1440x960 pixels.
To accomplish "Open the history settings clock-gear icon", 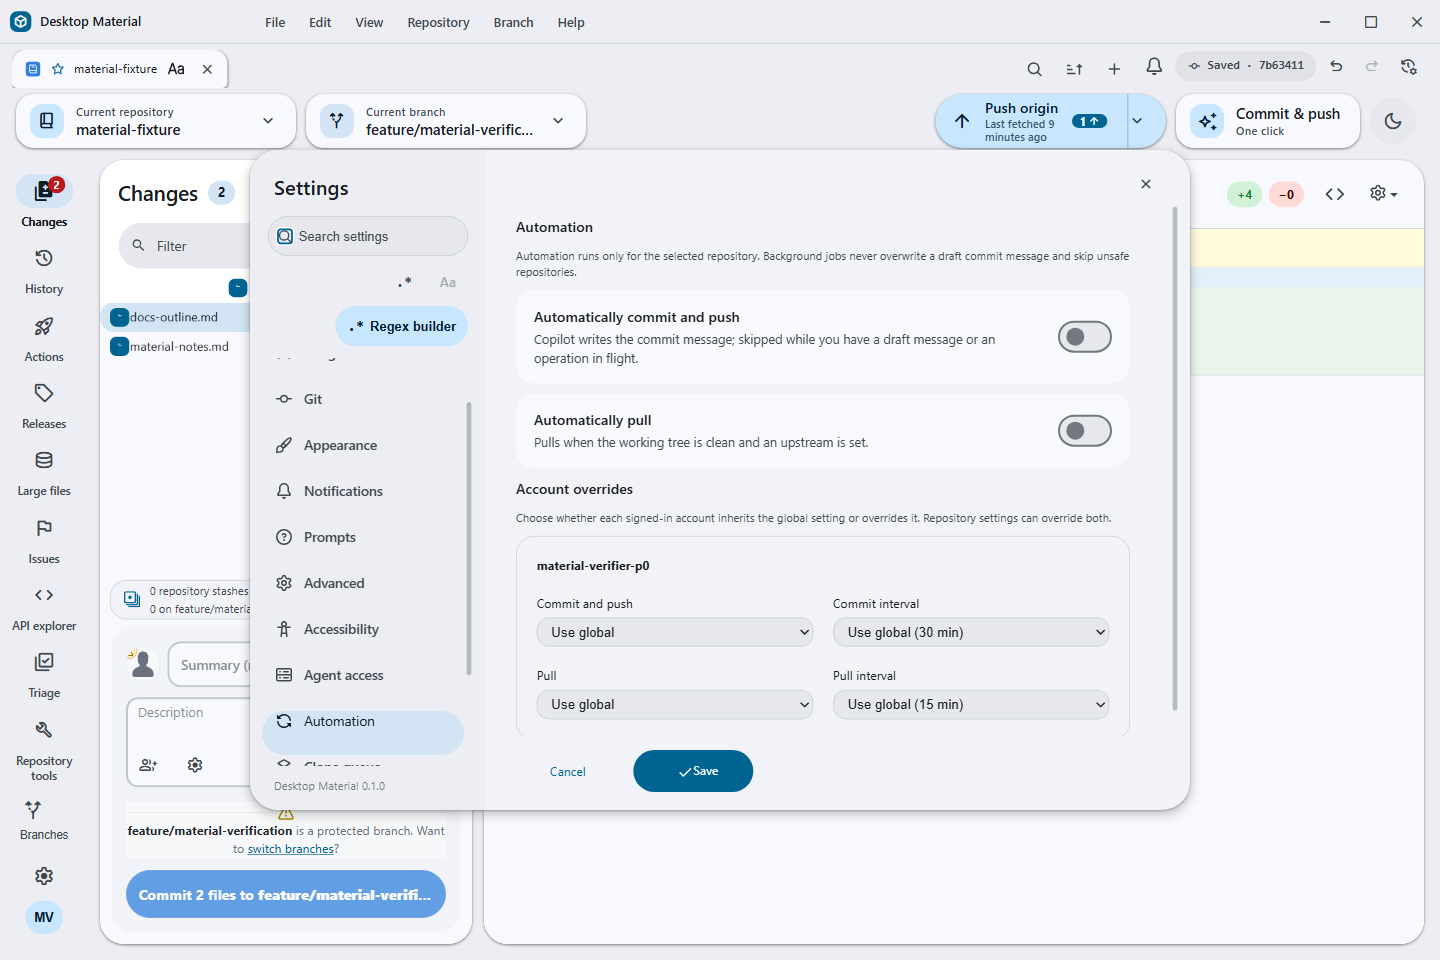I will pyautogui.click(x=1409, y=66).
